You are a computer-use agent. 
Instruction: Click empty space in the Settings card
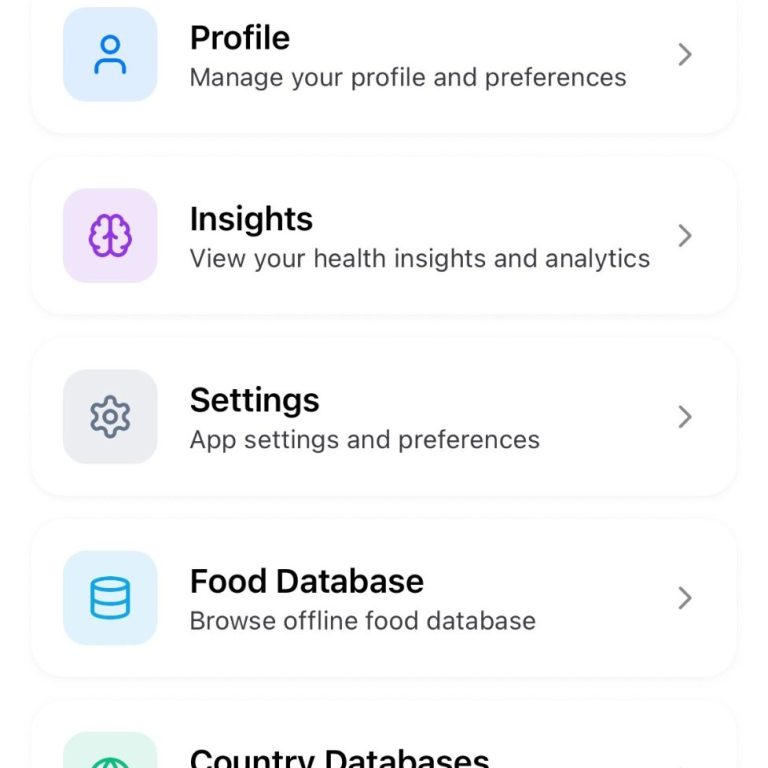[600, 470]
